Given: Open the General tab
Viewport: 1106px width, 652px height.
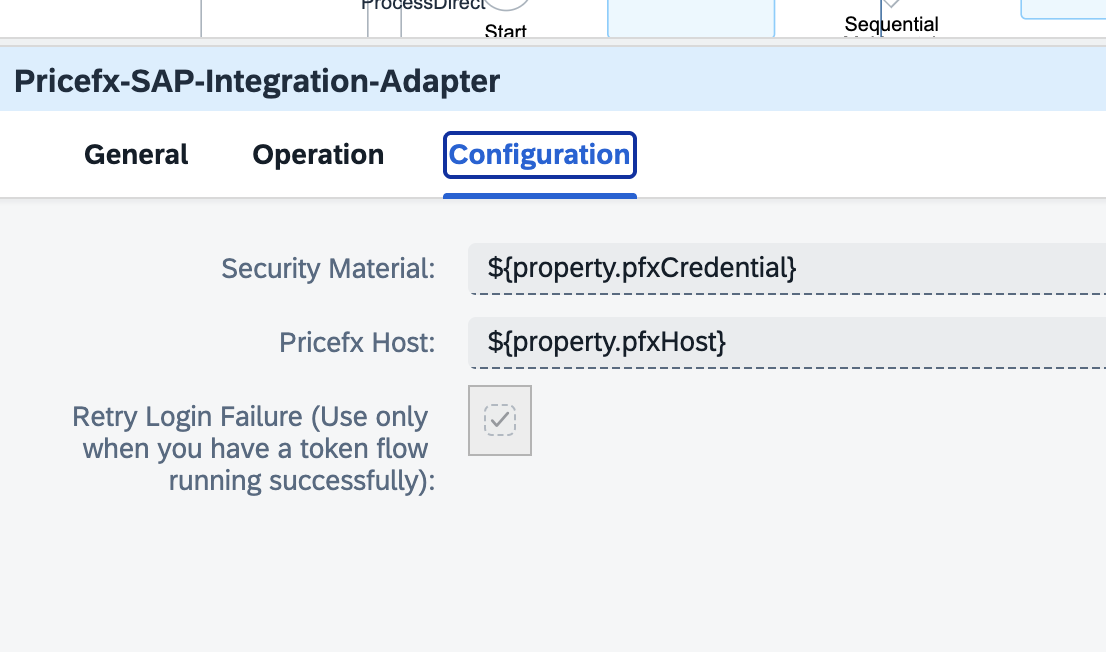Looking at the screenshot, I should pos(136,155).
